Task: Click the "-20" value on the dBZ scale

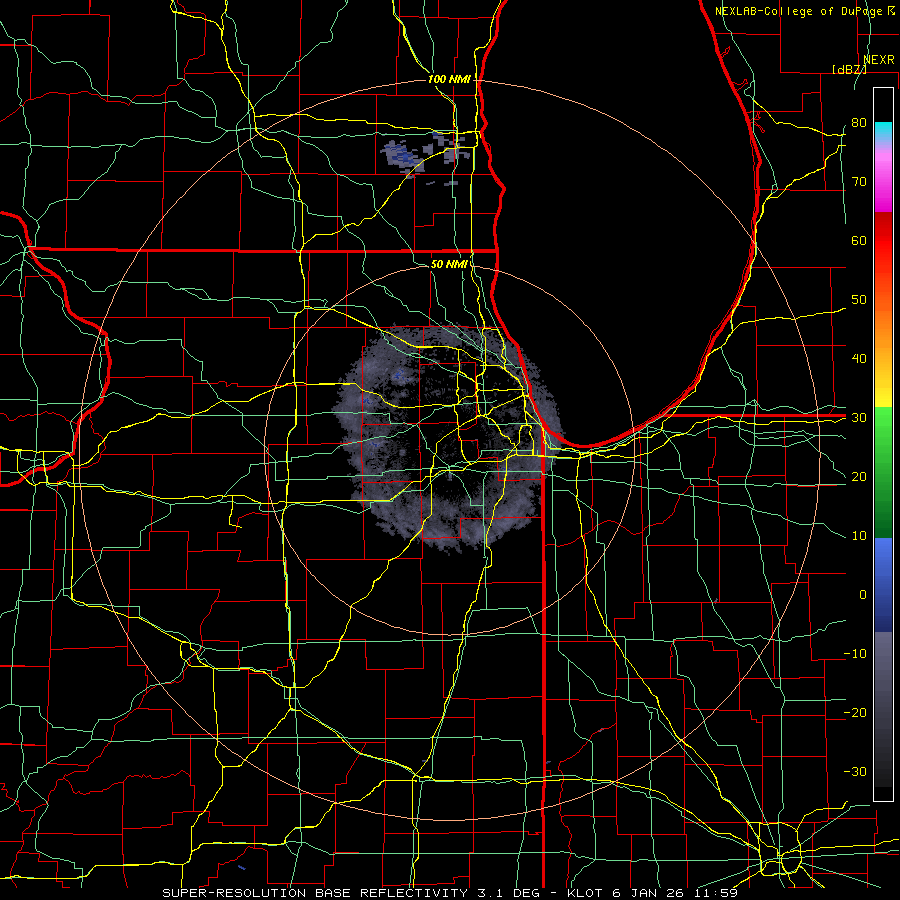Action: tap(855, 712)
